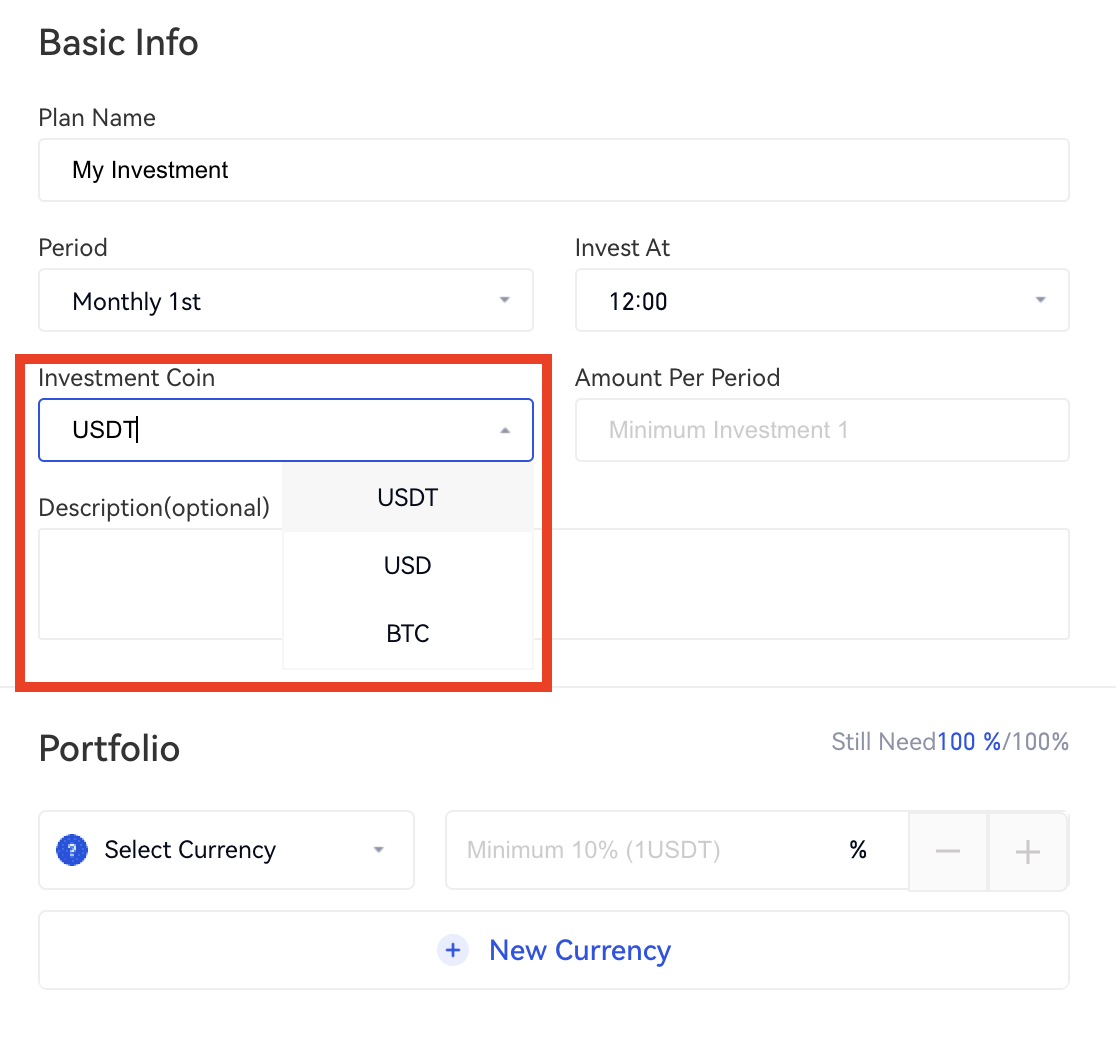Focus the Plan Name field containing My Investment
The image size is (1116, 1044).
pyautogui.click(x=553, y=170)
